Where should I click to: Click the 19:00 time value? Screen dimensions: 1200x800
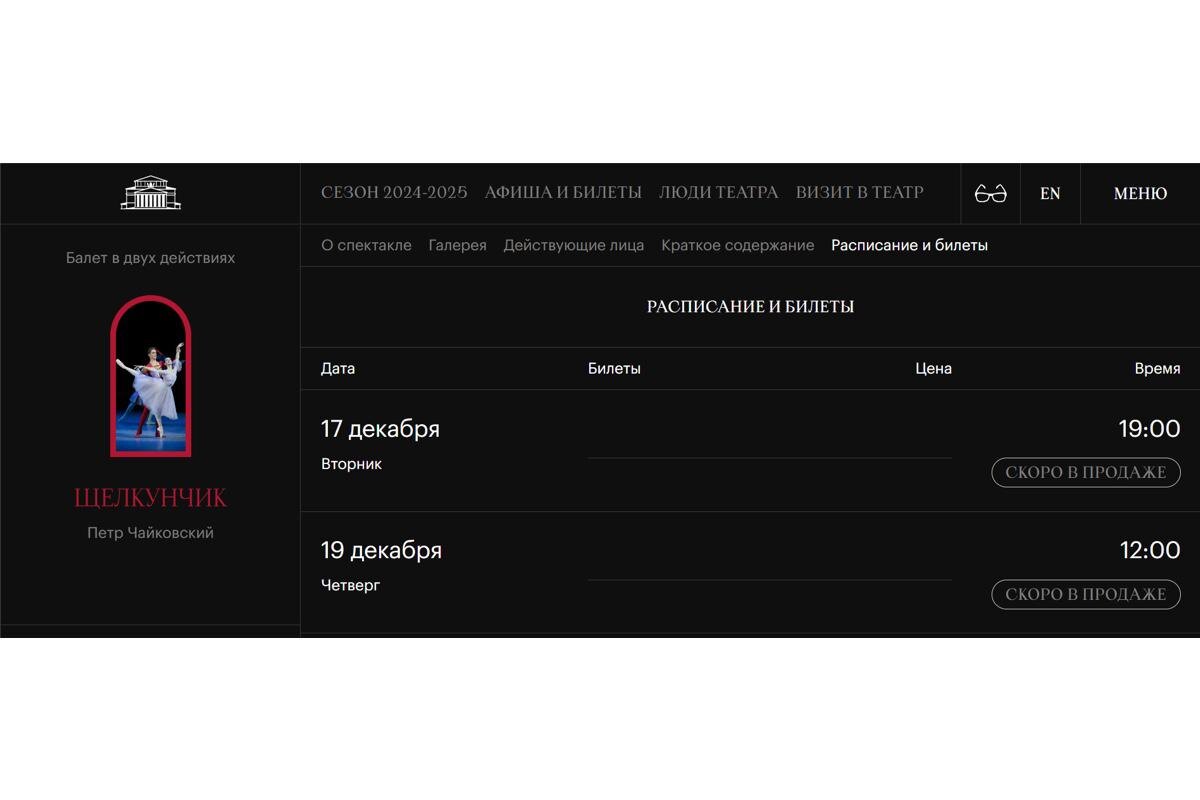[x=1149, y=429]
